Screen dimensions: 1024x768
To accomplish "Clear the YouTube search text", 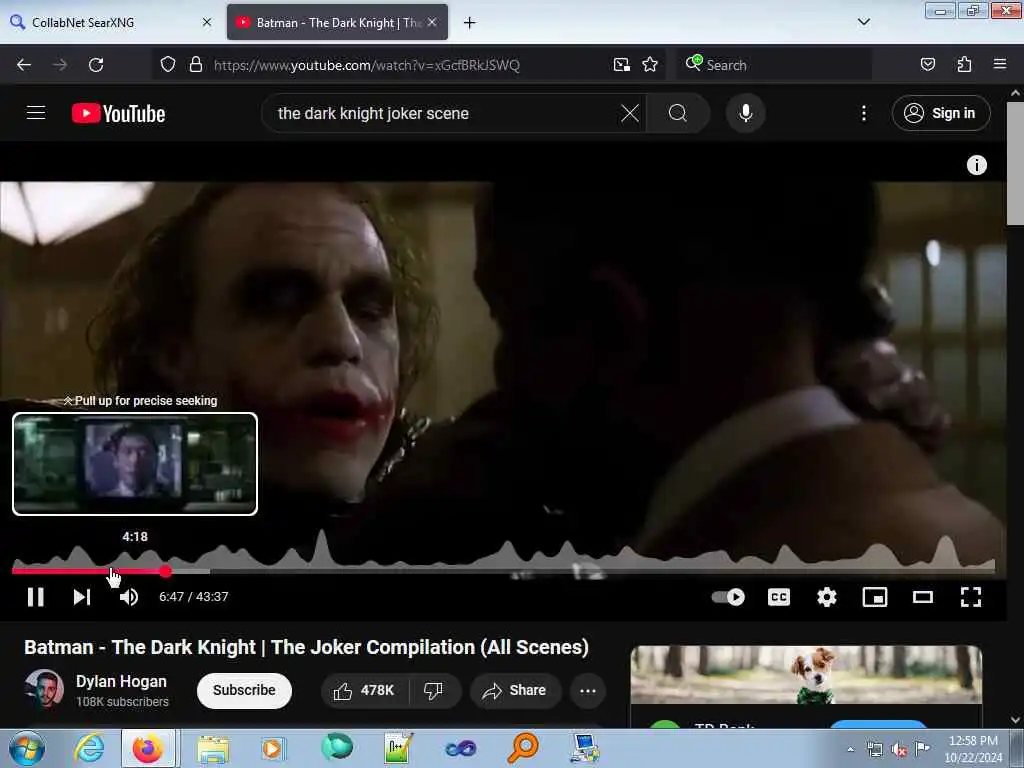I will 630,113.
